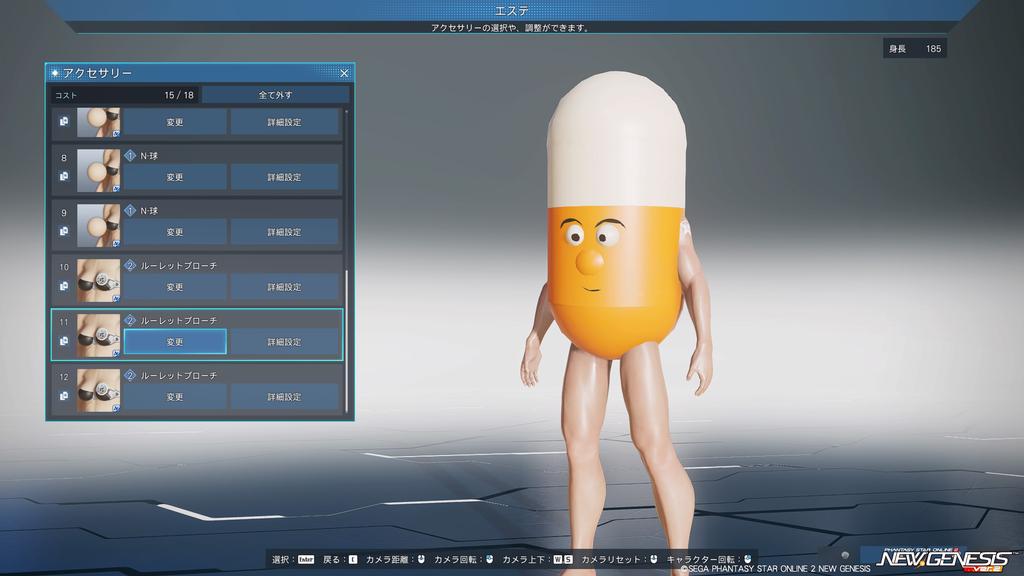This screenshot has width=1024, height=576.
Task: Click the アクセサリー panel title icon
Action: (x=55, y=73)
